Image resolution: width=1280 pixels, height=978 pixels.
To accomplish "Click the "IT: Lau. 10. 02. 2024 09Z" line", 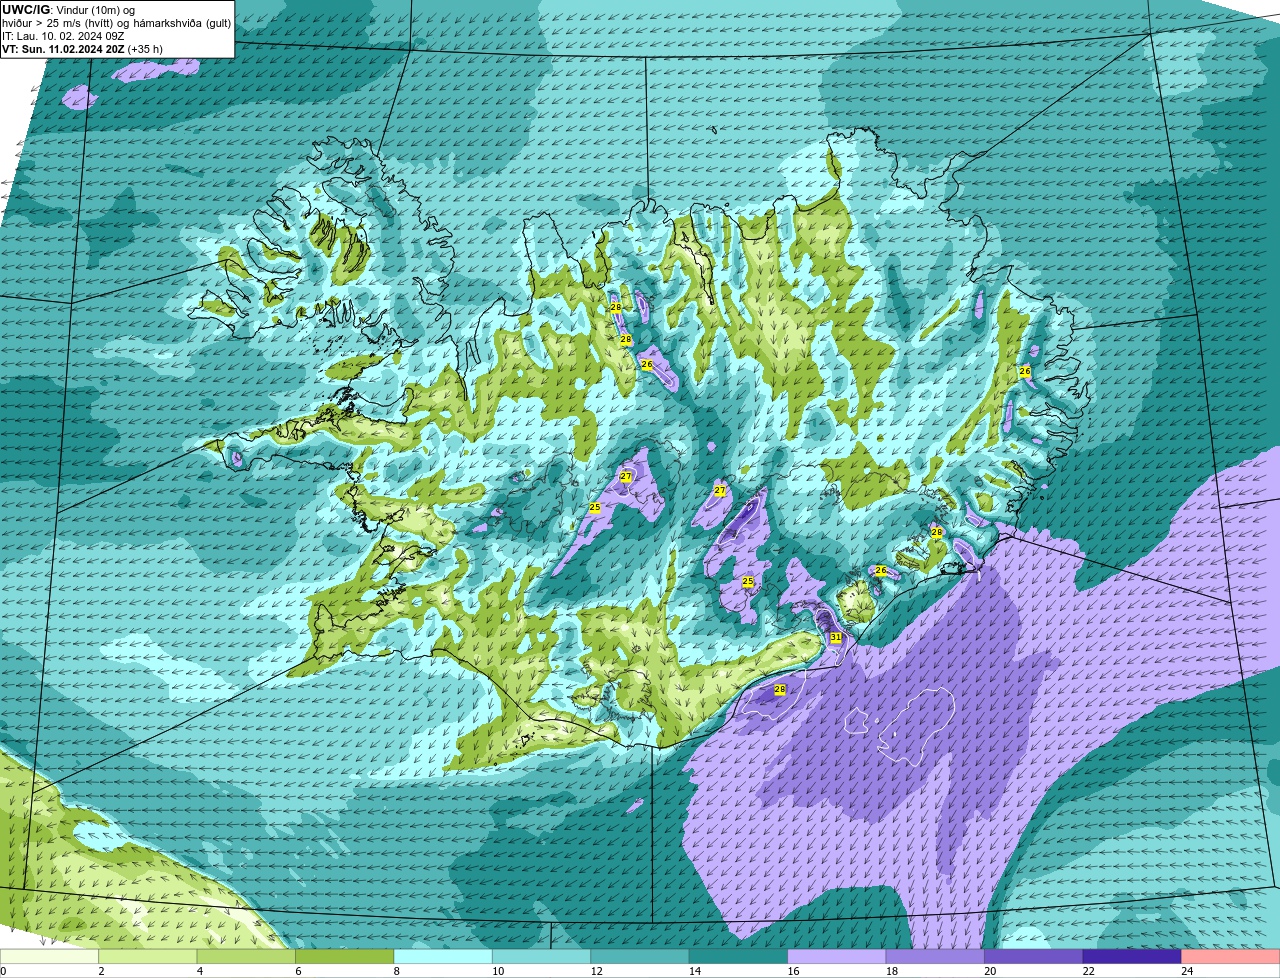I will (x=63, y=36).
